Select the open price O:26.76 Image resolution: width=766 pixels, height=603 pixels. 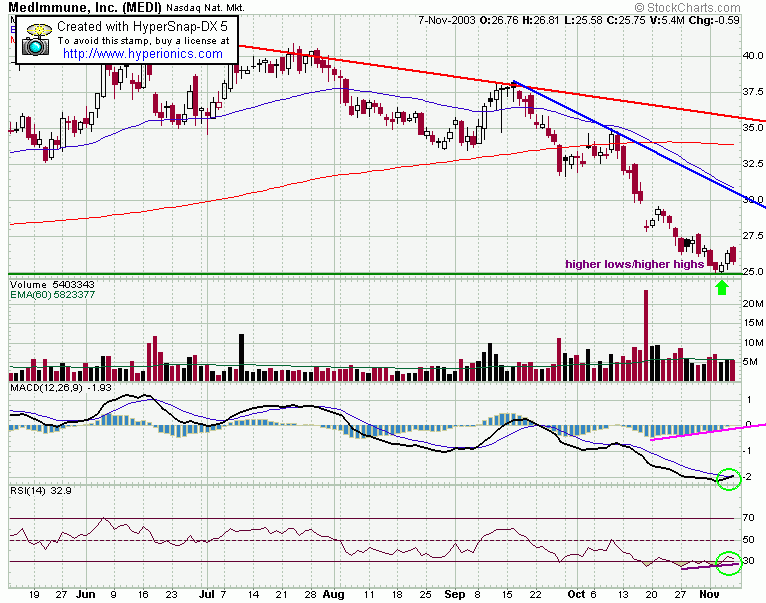pyautogui.click(x=499, y=20)
